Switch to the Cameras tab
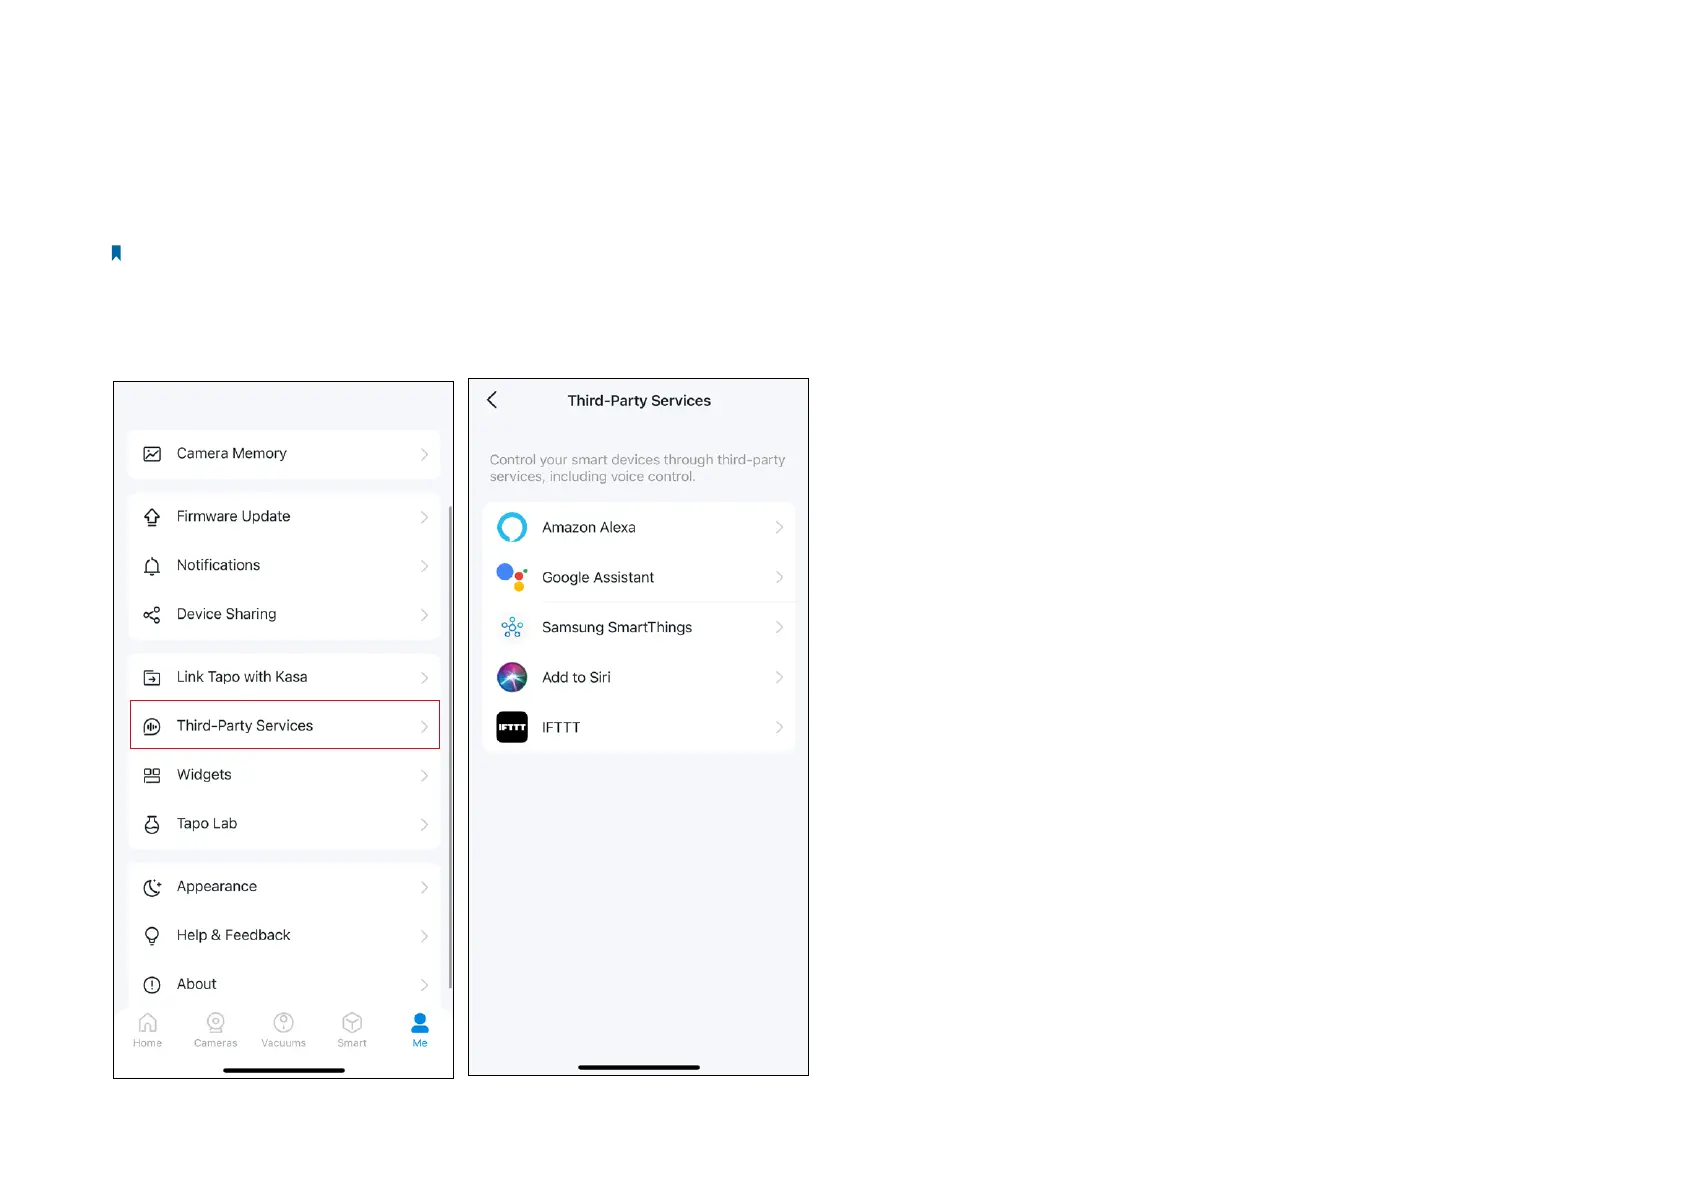 (x=216, y=1029)
